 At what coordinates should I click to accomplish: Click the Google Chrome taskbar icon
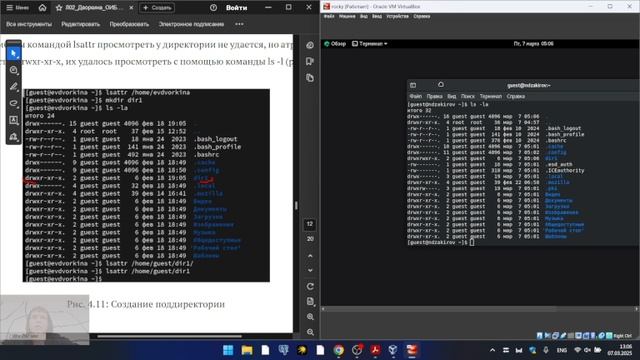click(x=338, y=350)
